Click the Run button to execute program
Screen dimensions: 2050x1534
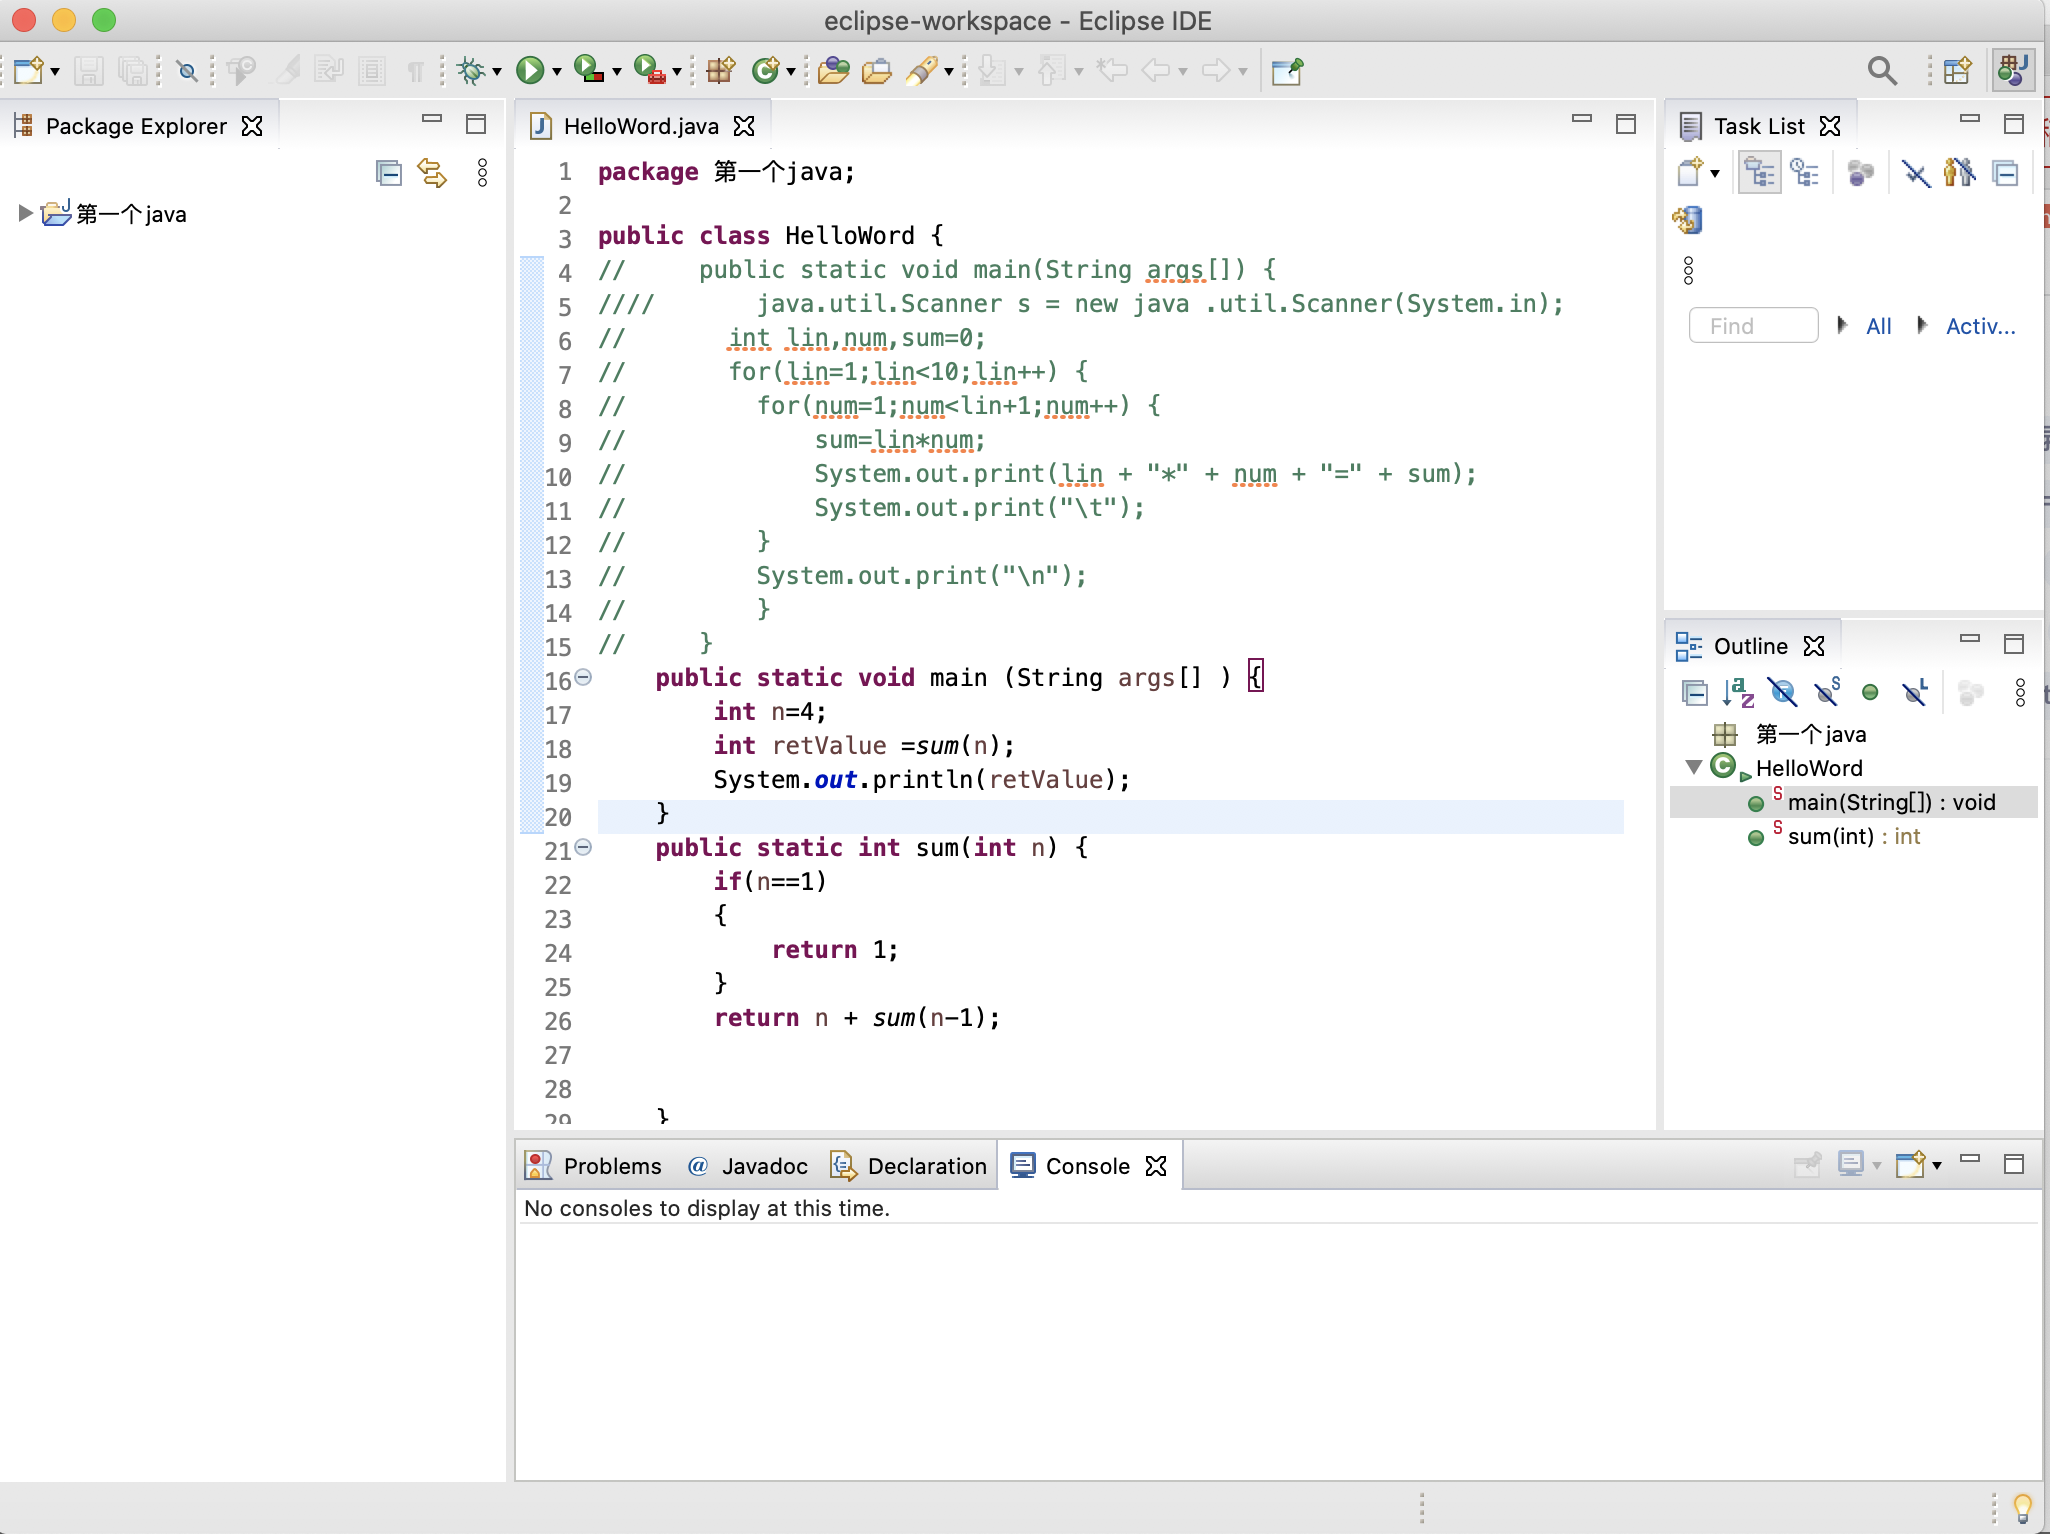pos(532,69)
